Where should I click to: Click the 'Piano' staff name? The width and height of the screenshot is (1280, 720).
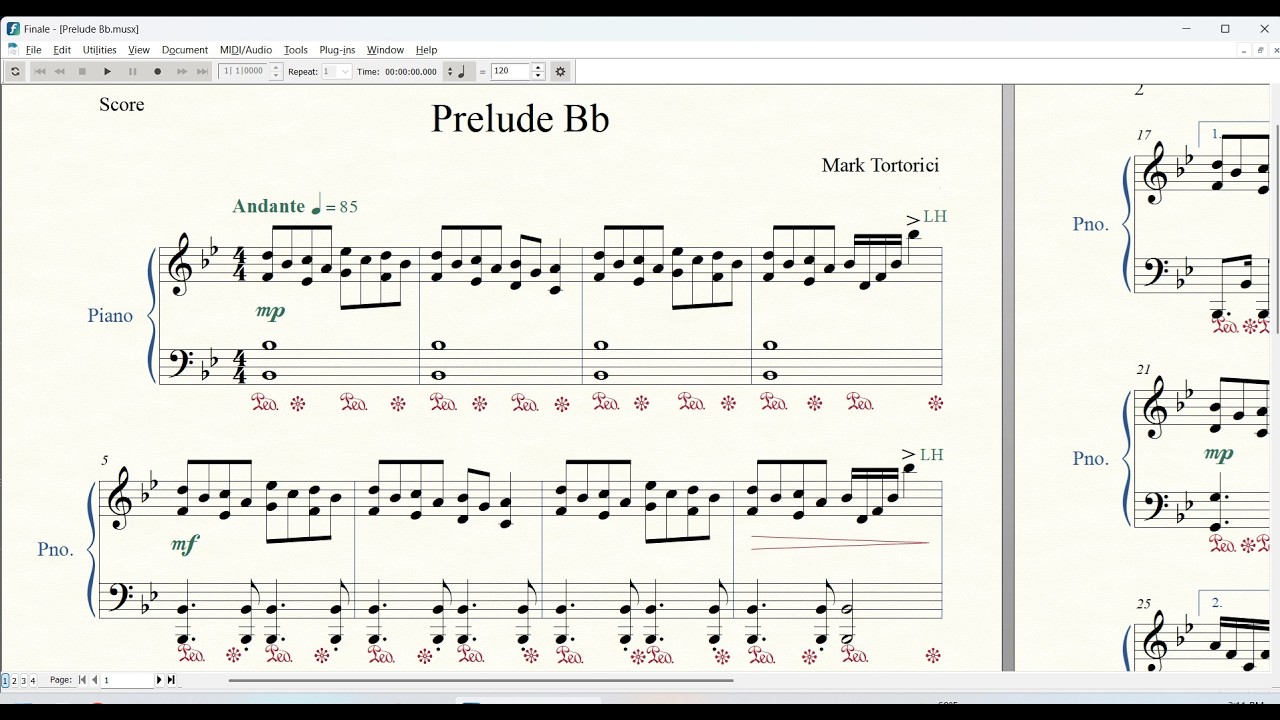(110, 316)
